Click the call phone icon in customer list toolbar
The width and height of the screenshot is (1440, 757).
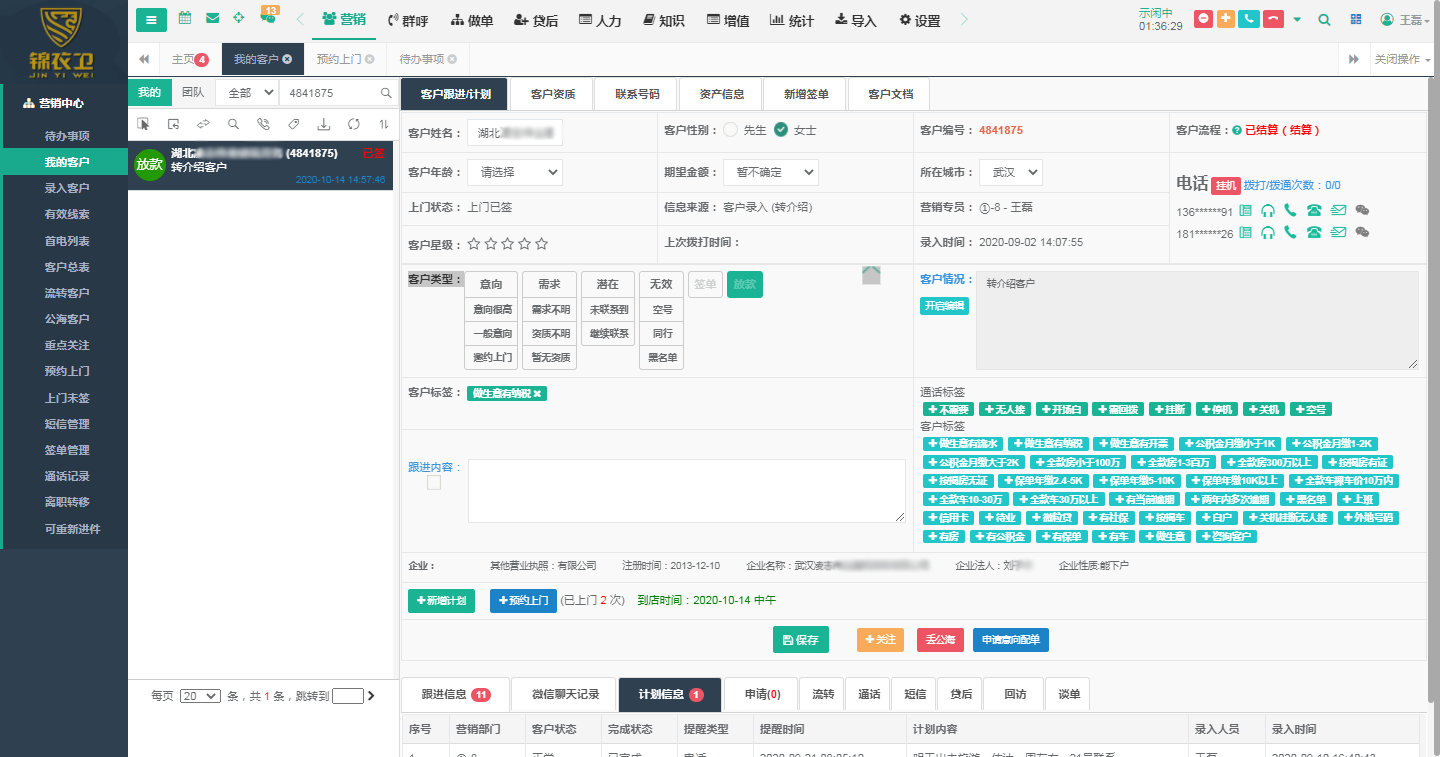click(263, 124)
